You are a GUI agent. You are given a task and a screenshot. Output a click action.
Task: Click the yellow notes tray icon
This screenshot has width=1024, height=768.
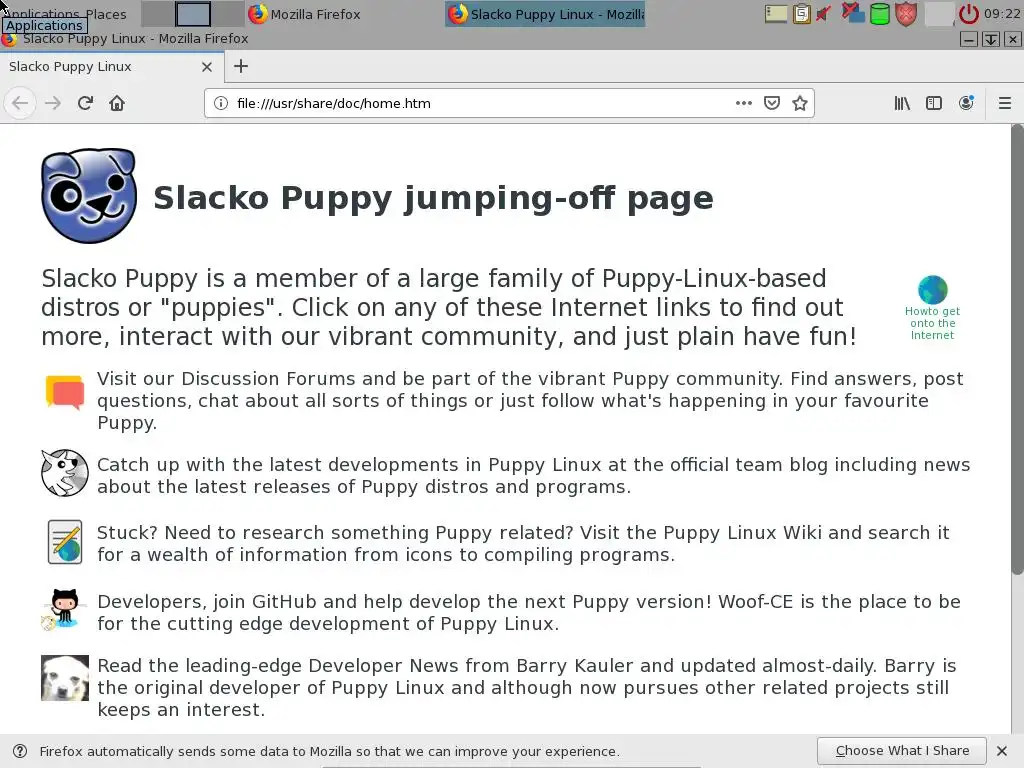(x=776, y=14)
